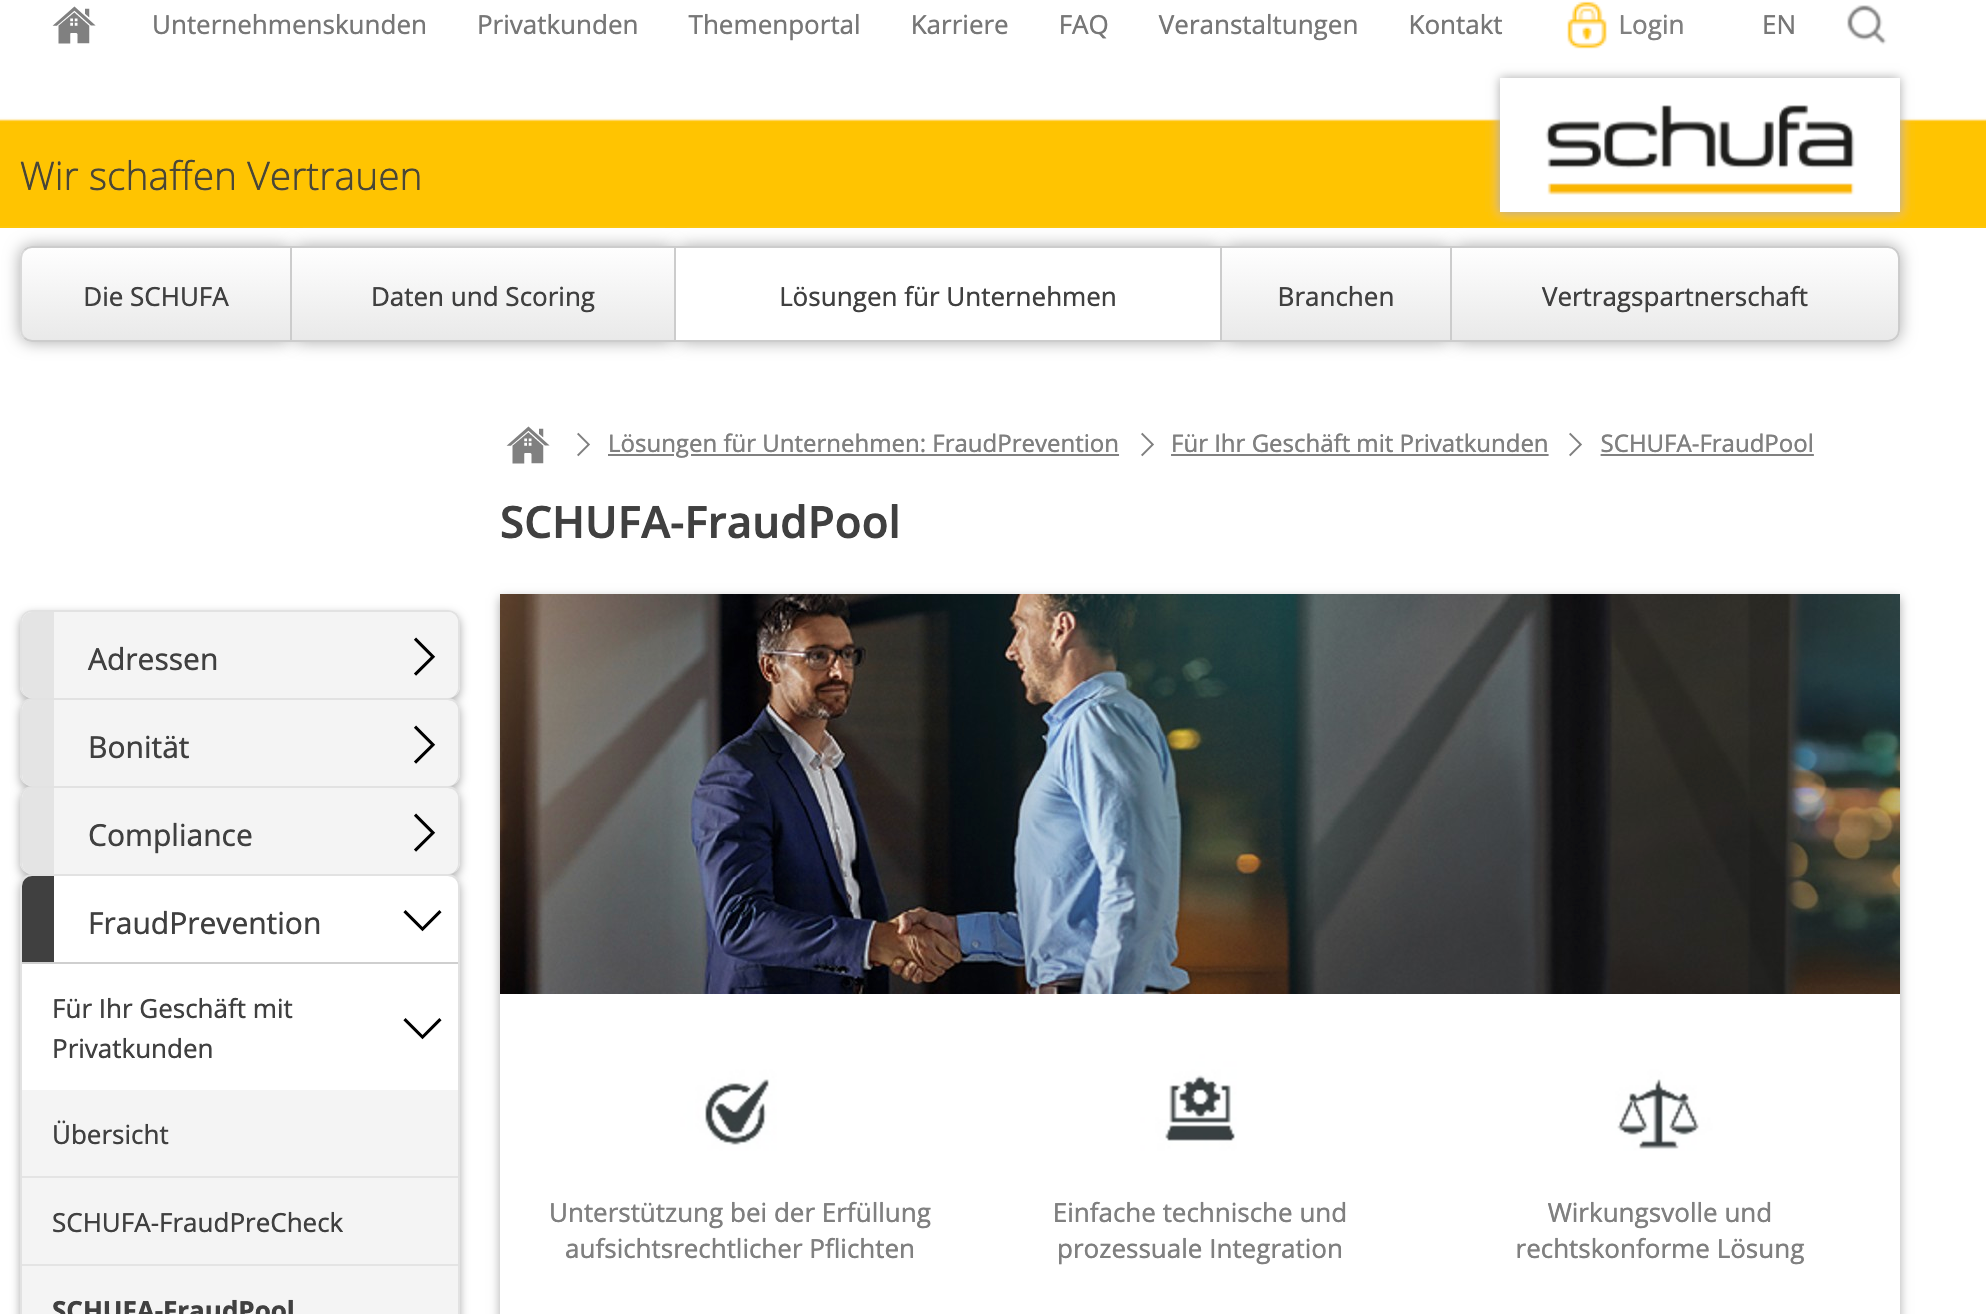Open Vertragspartnerschaft in main navigation

point(1674,296)
